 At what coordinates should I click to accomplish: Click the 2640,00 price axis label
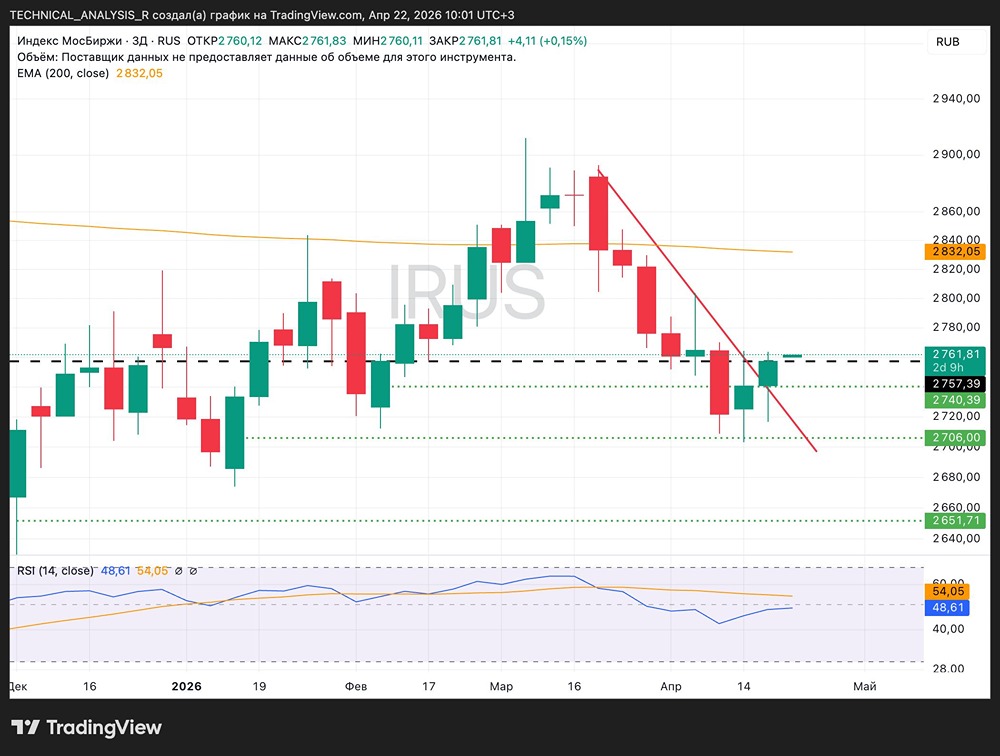tap(956, 538)
